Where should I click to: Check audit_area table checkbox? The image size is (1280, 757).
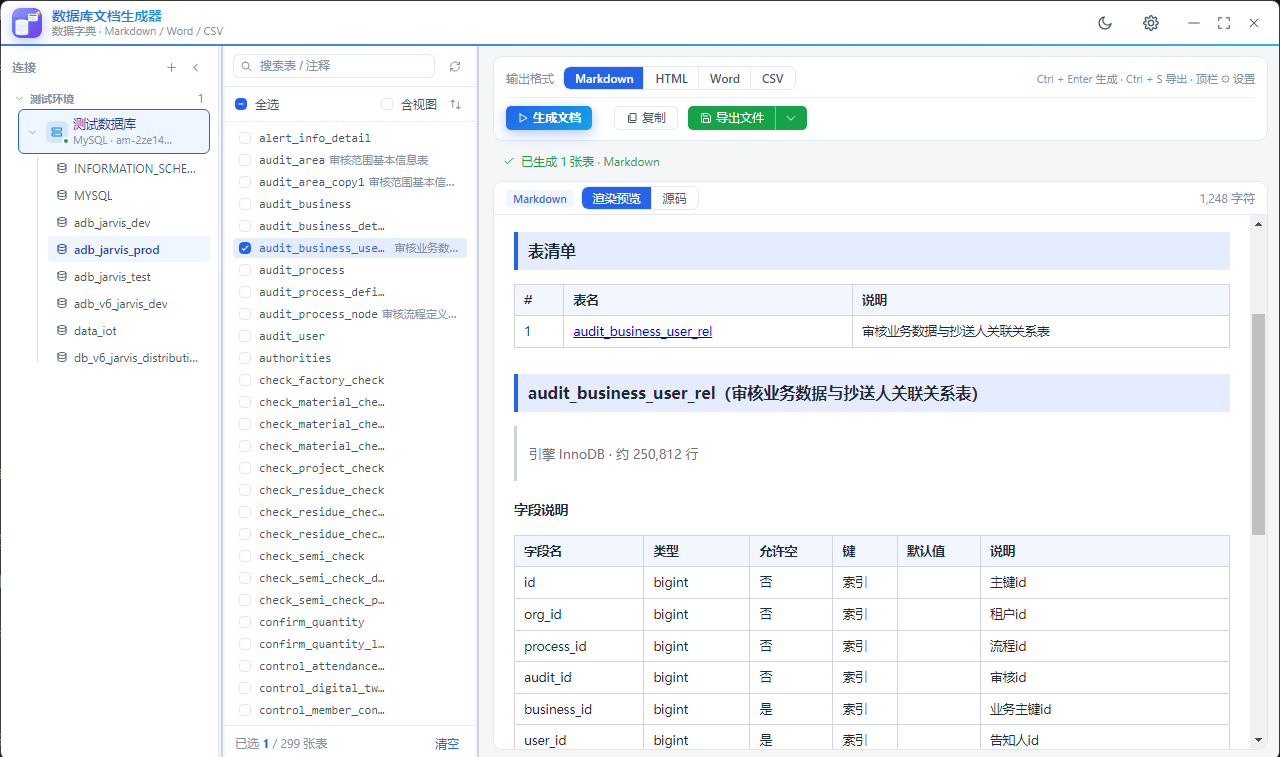(245, 160)
